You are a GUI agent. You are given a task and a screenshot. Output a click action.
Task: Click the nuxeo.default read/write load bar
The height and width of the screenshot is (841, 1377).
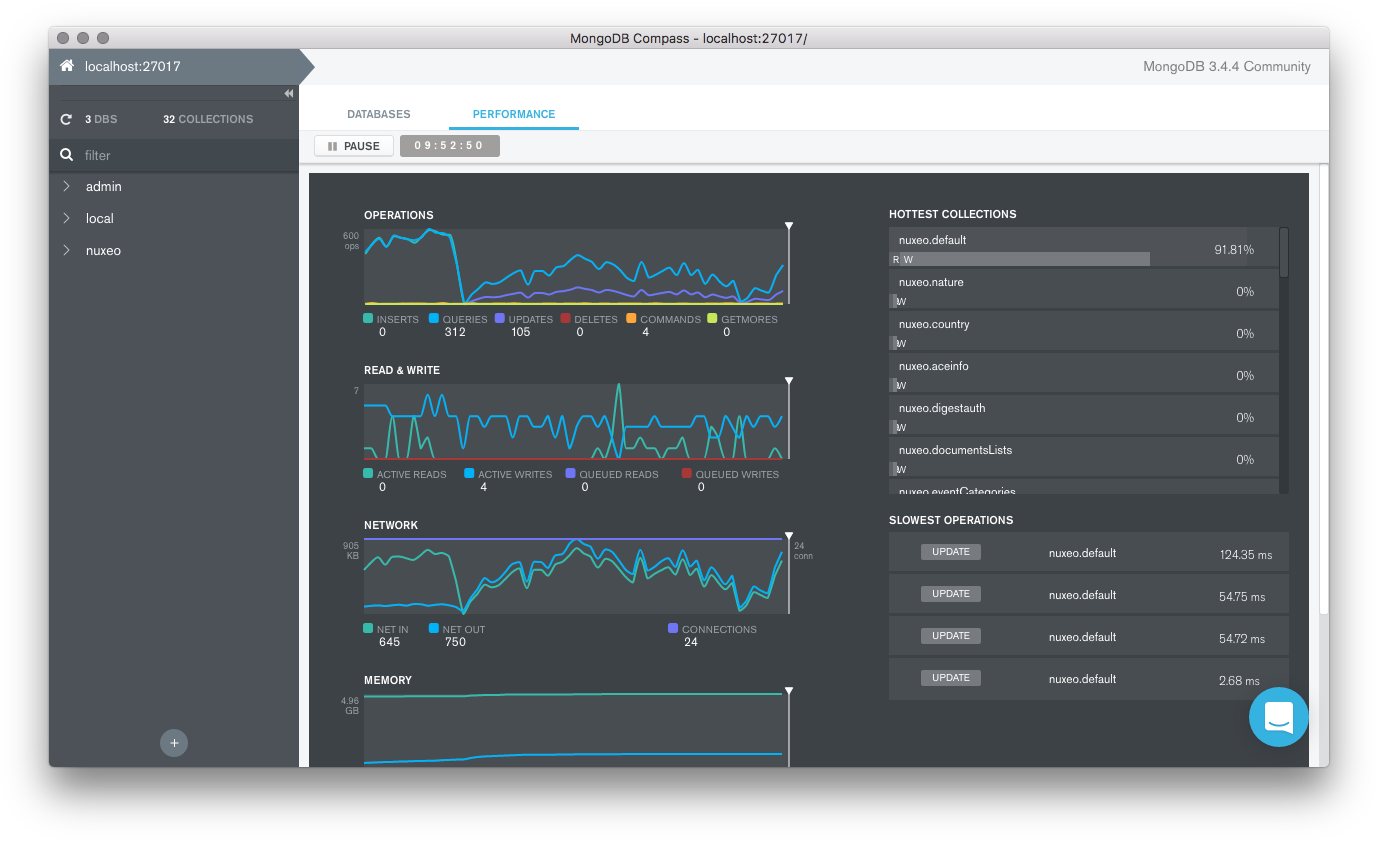pyautogui.click(x=1020, y=259)
